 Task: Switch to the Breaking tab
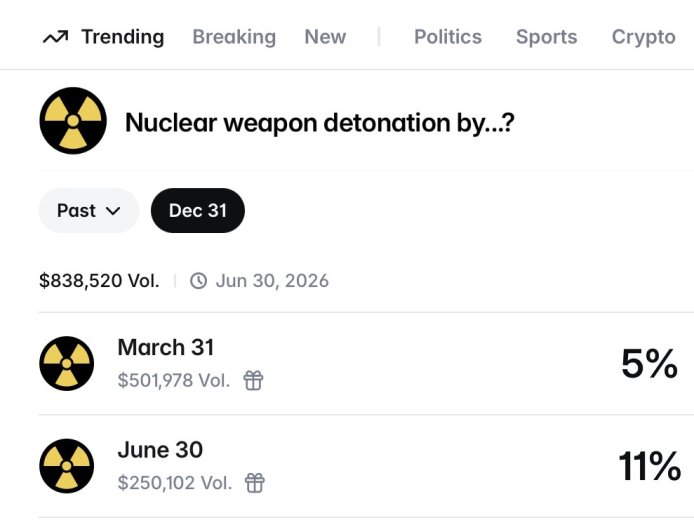[234, 37]
